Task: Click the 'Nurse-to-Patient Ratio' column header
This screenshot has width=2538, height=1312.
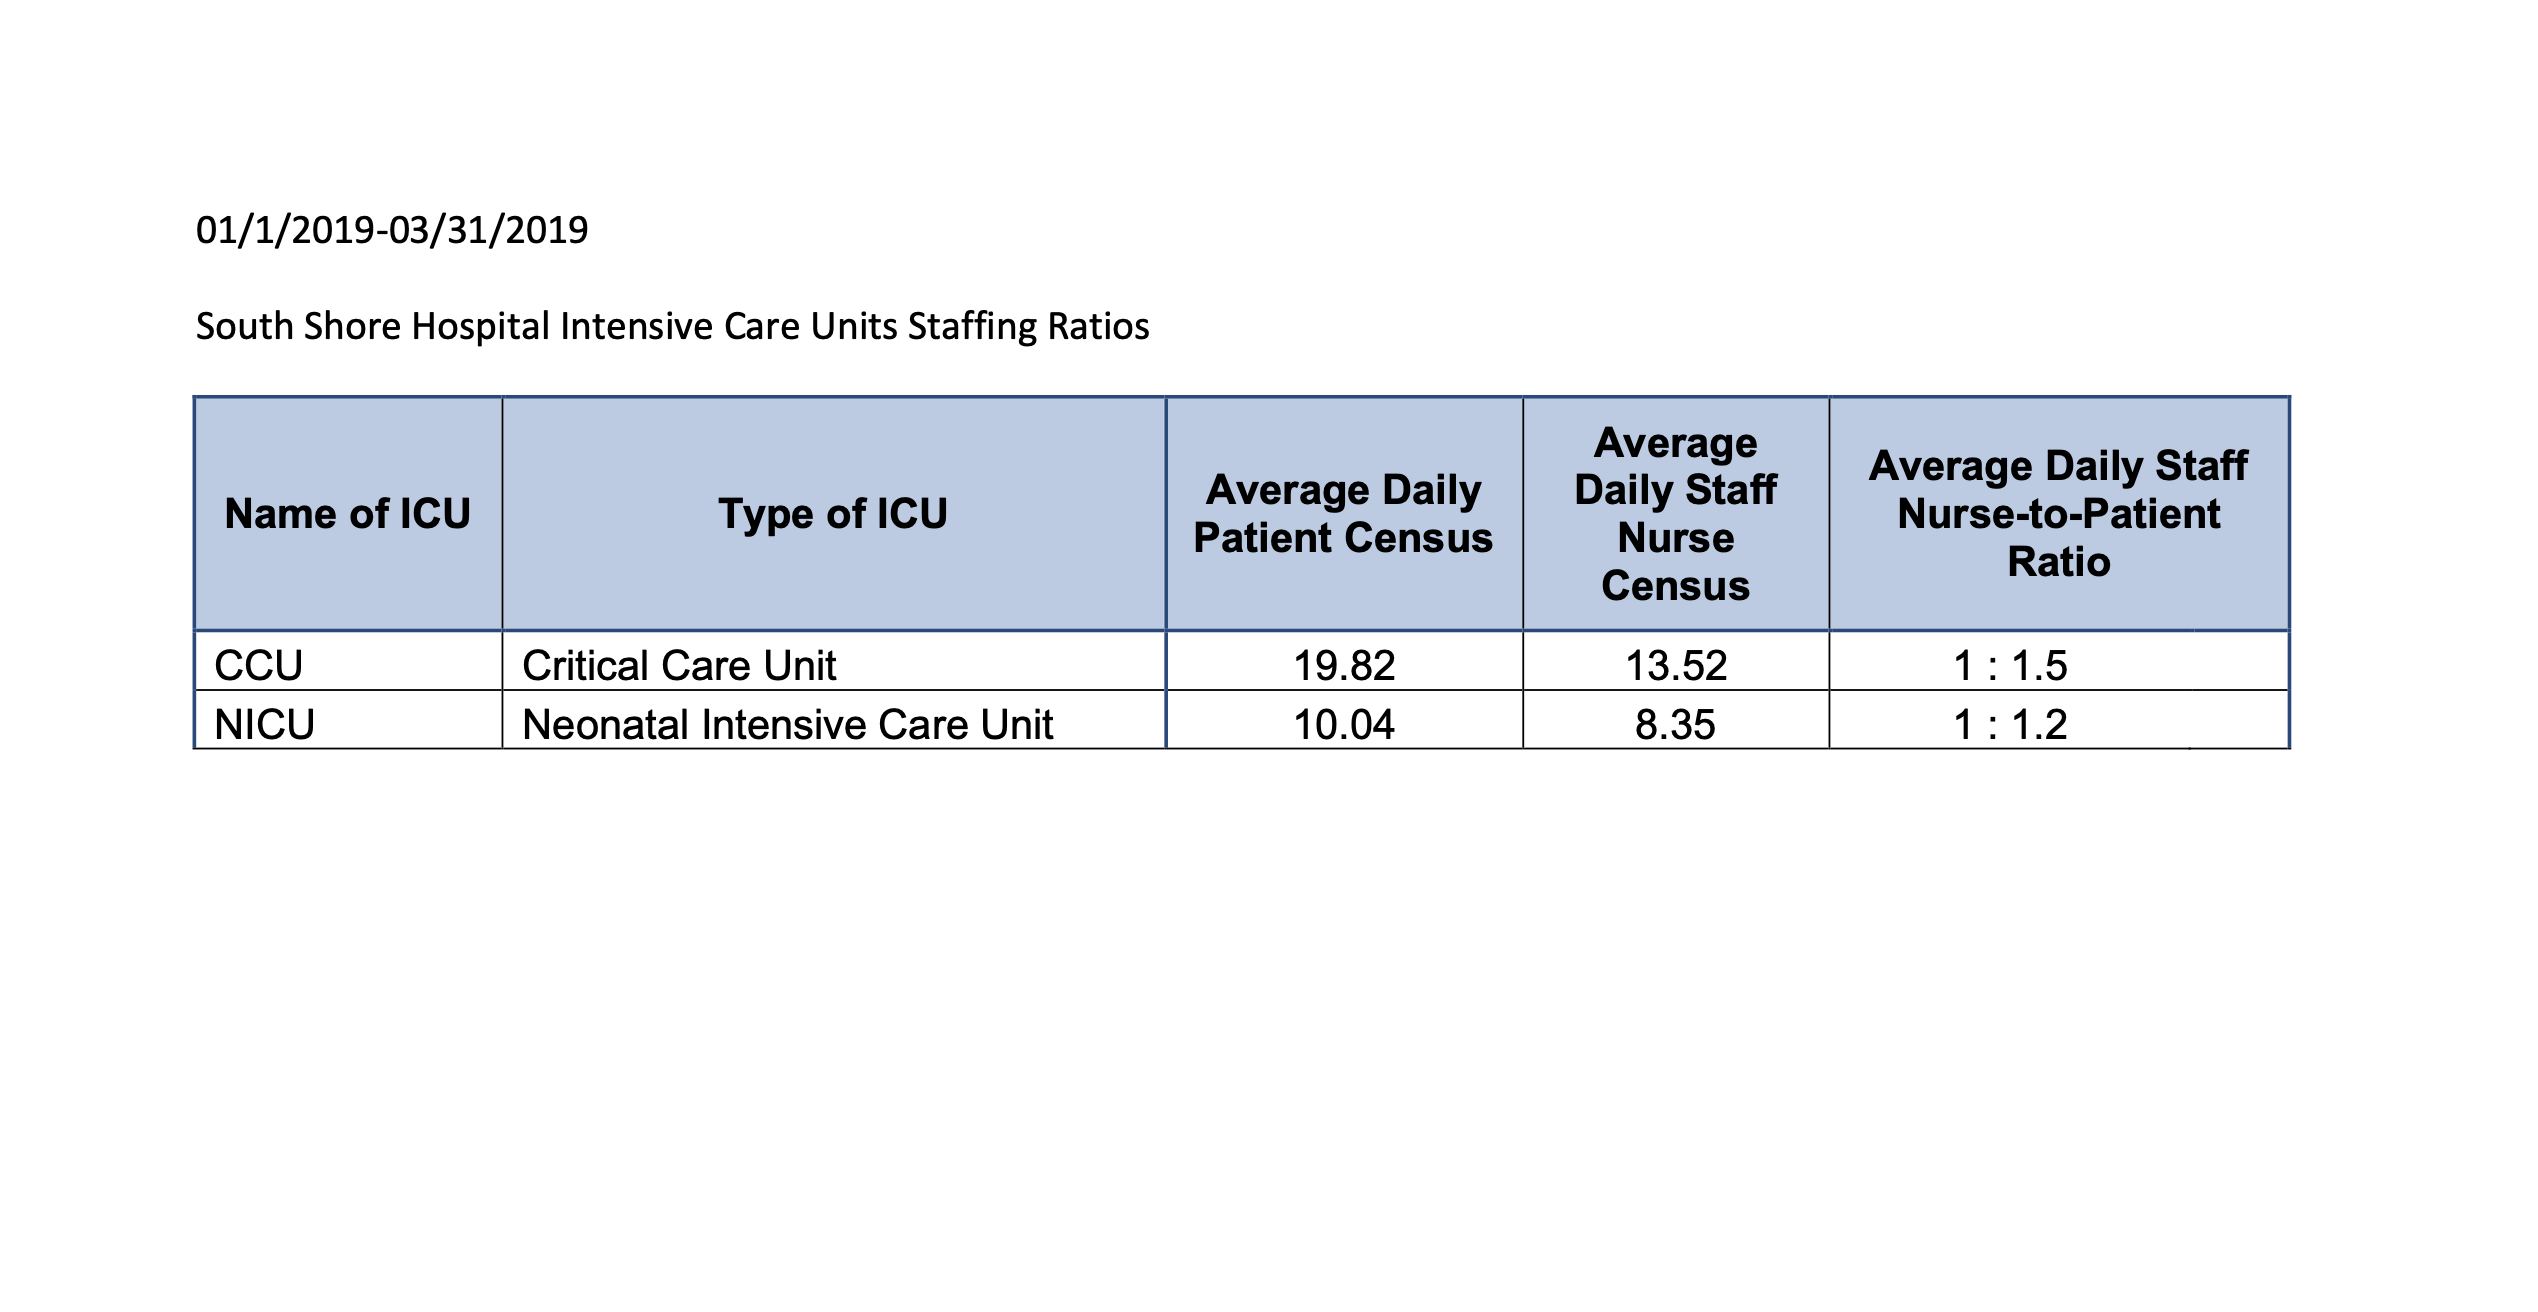Action: 2058,514
